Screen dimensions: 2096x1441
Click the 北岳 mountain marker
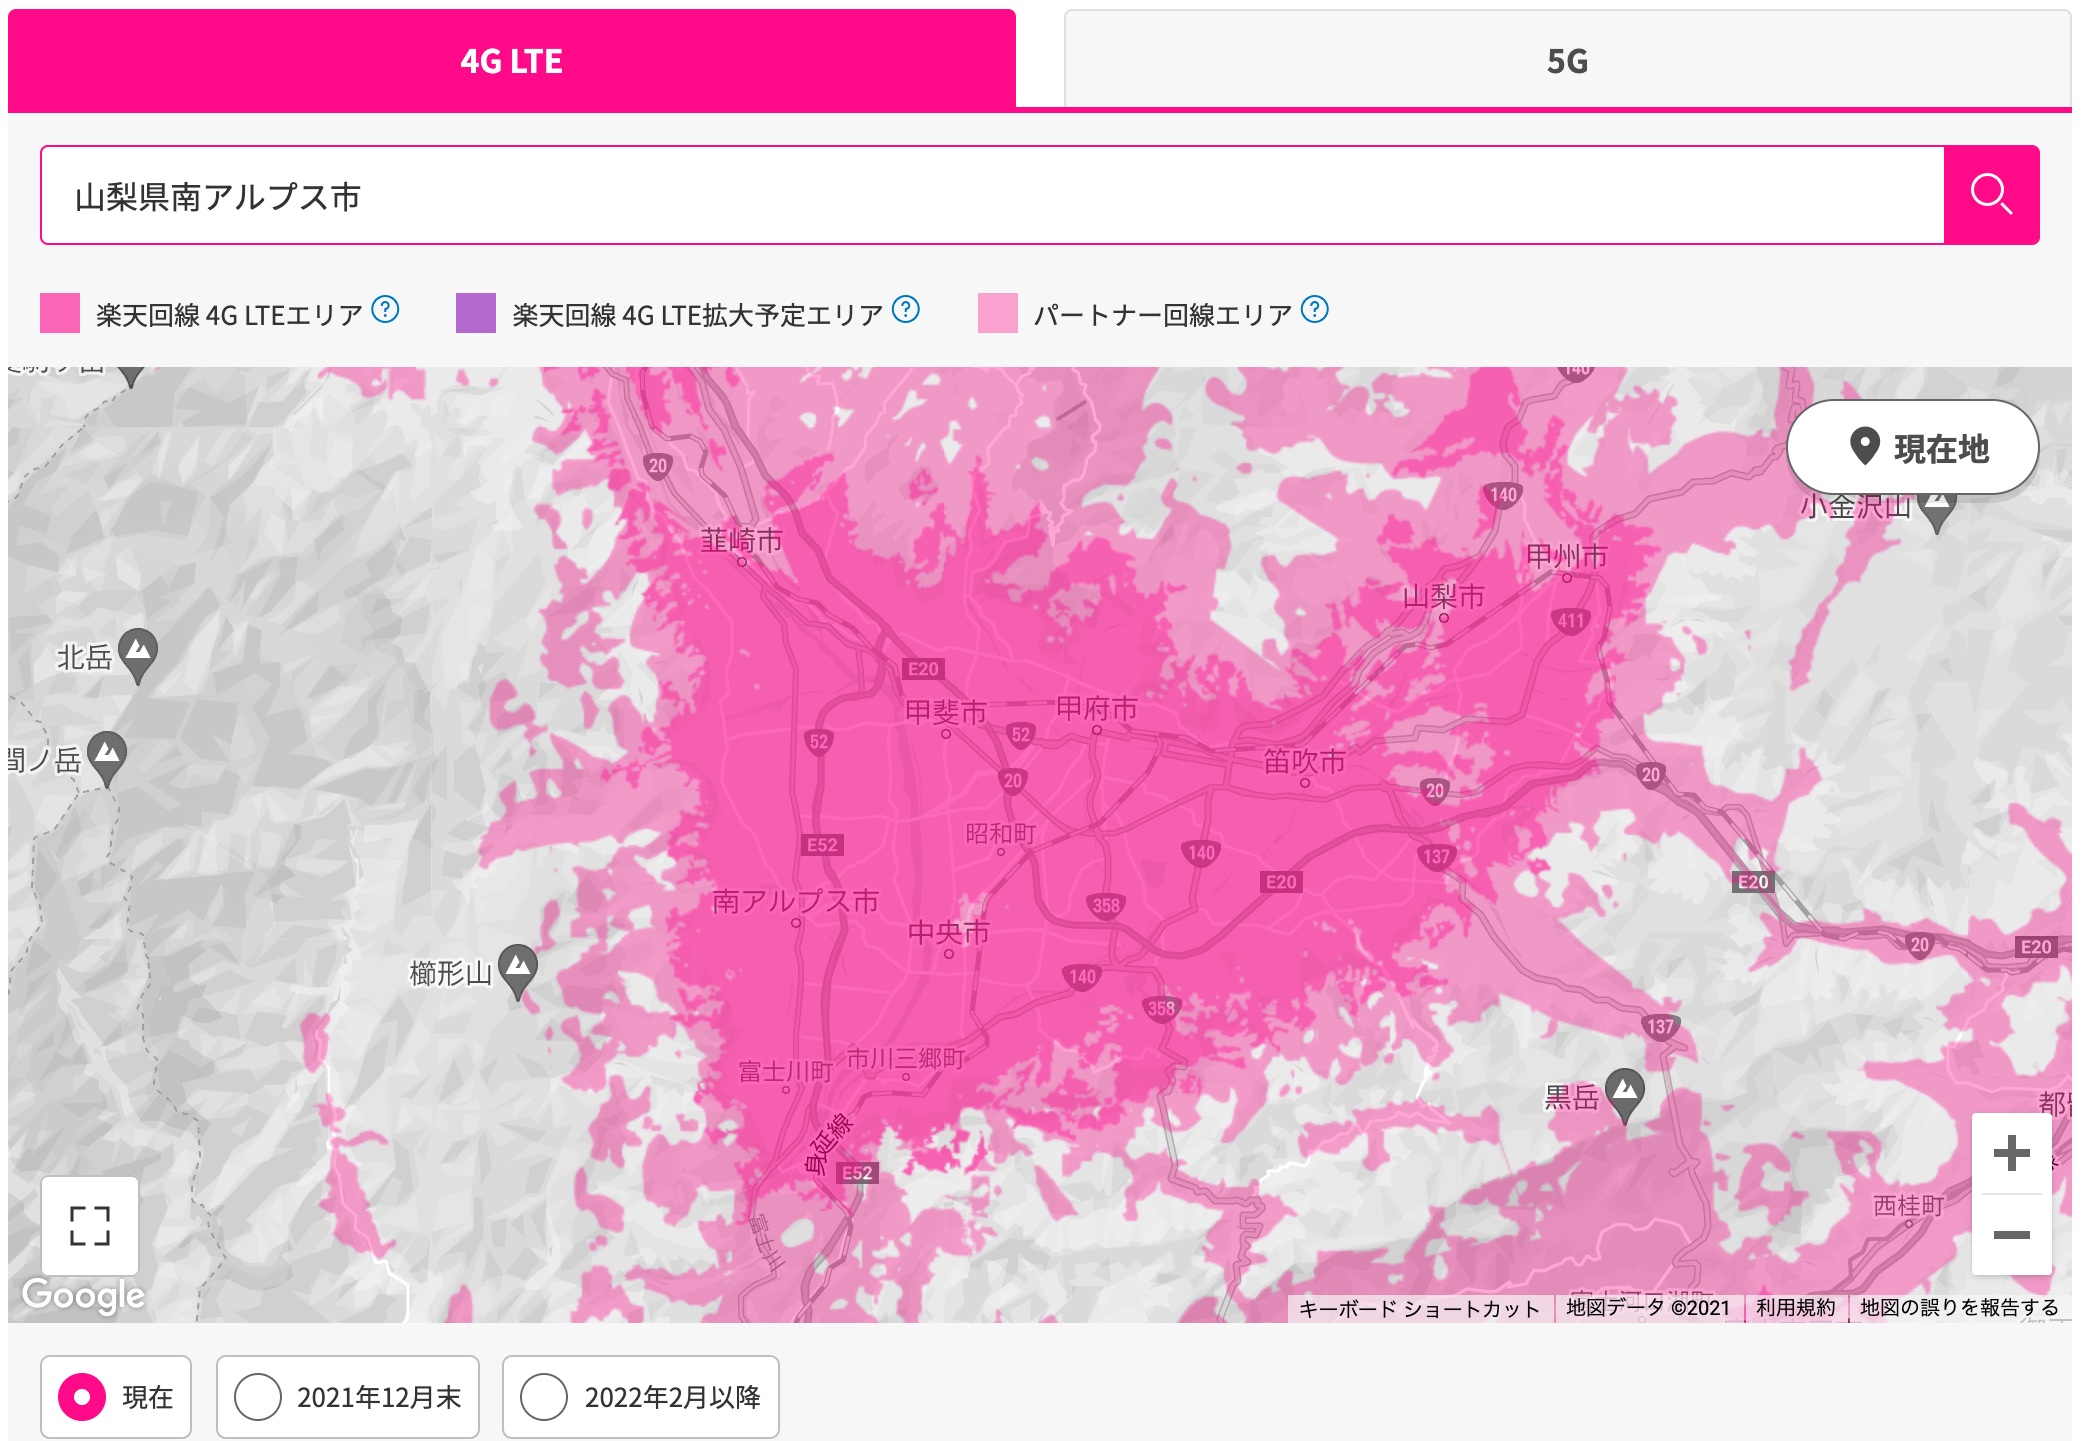click(x=138, y=652)
